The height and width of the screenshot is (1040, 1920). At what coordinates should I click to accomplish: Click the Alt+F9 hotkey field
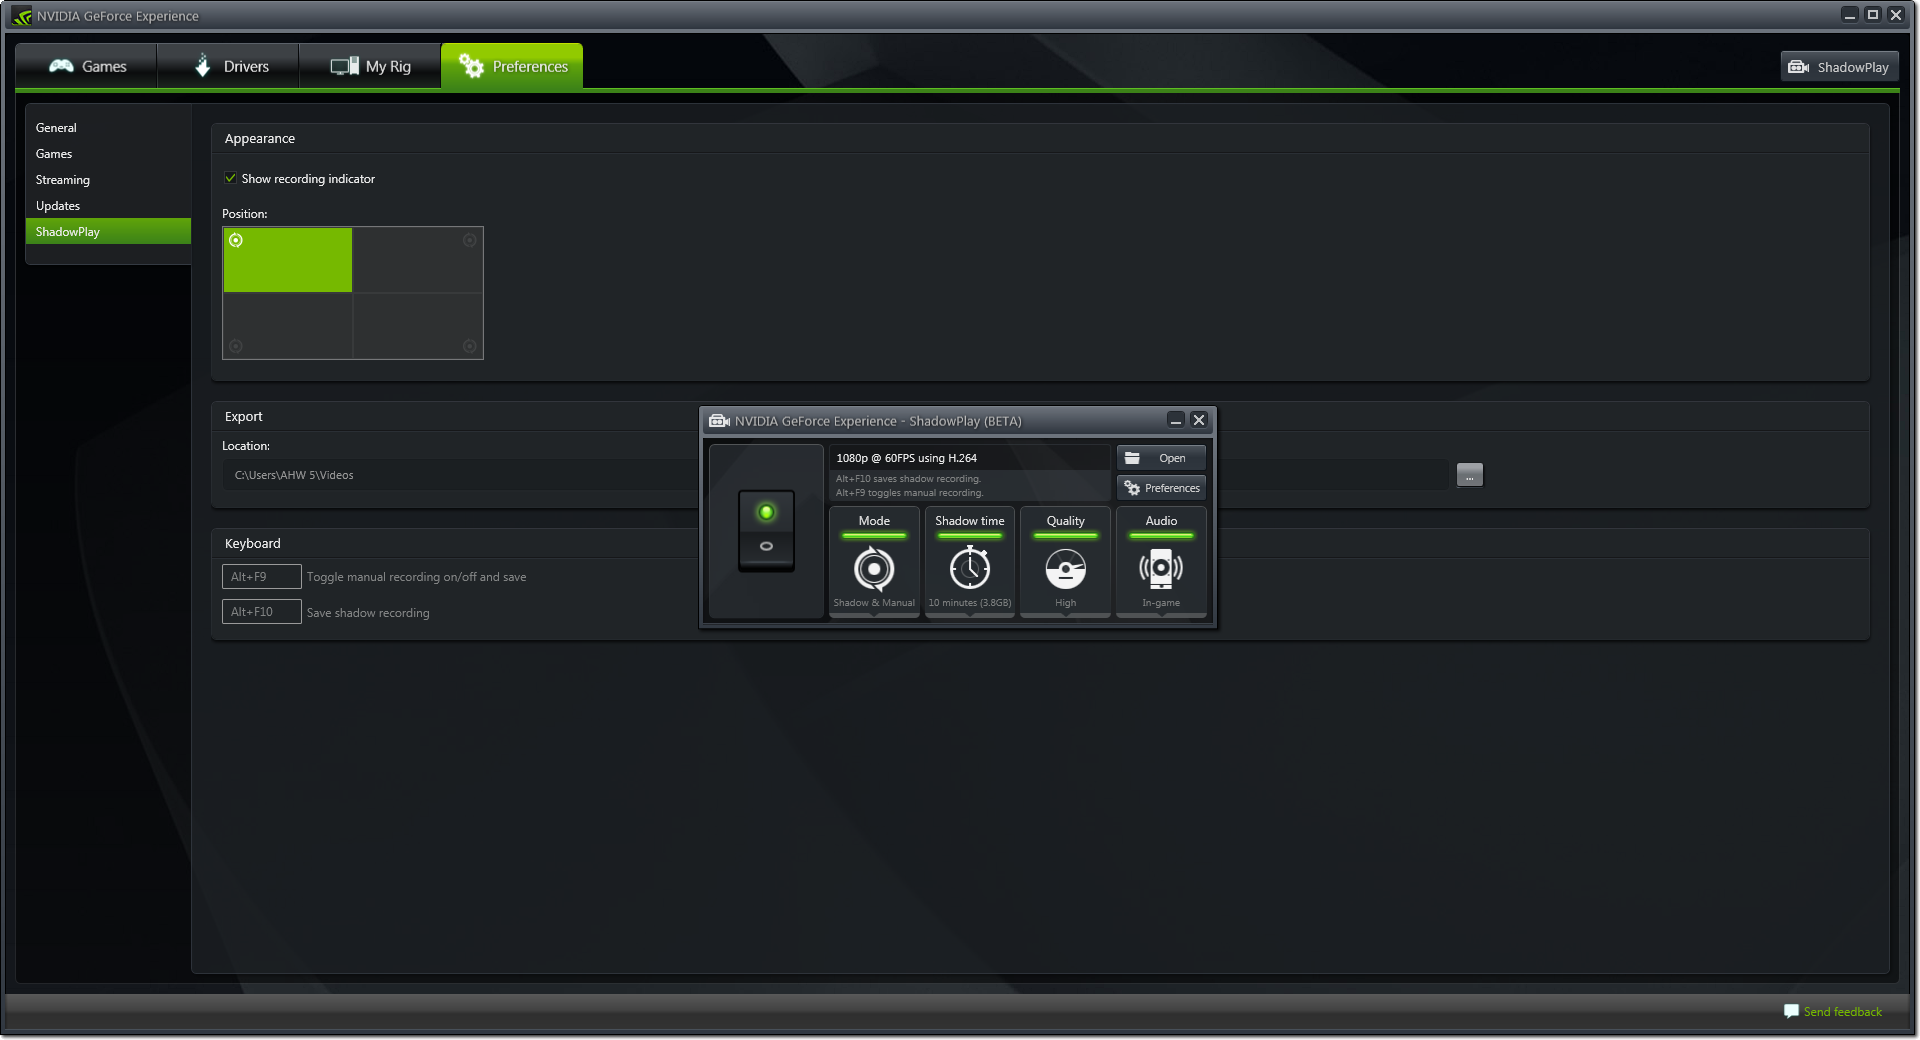[x=261, y=577]
